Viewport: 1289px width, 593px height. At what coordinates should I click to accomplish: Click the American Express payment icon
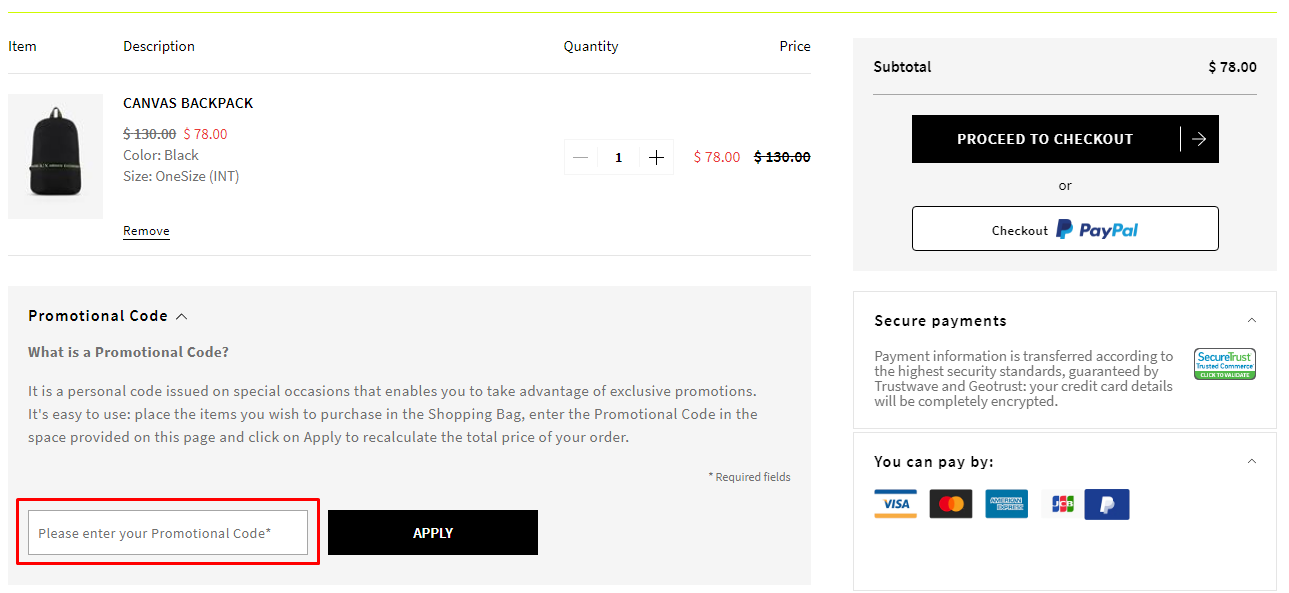tap(1006, 504)
